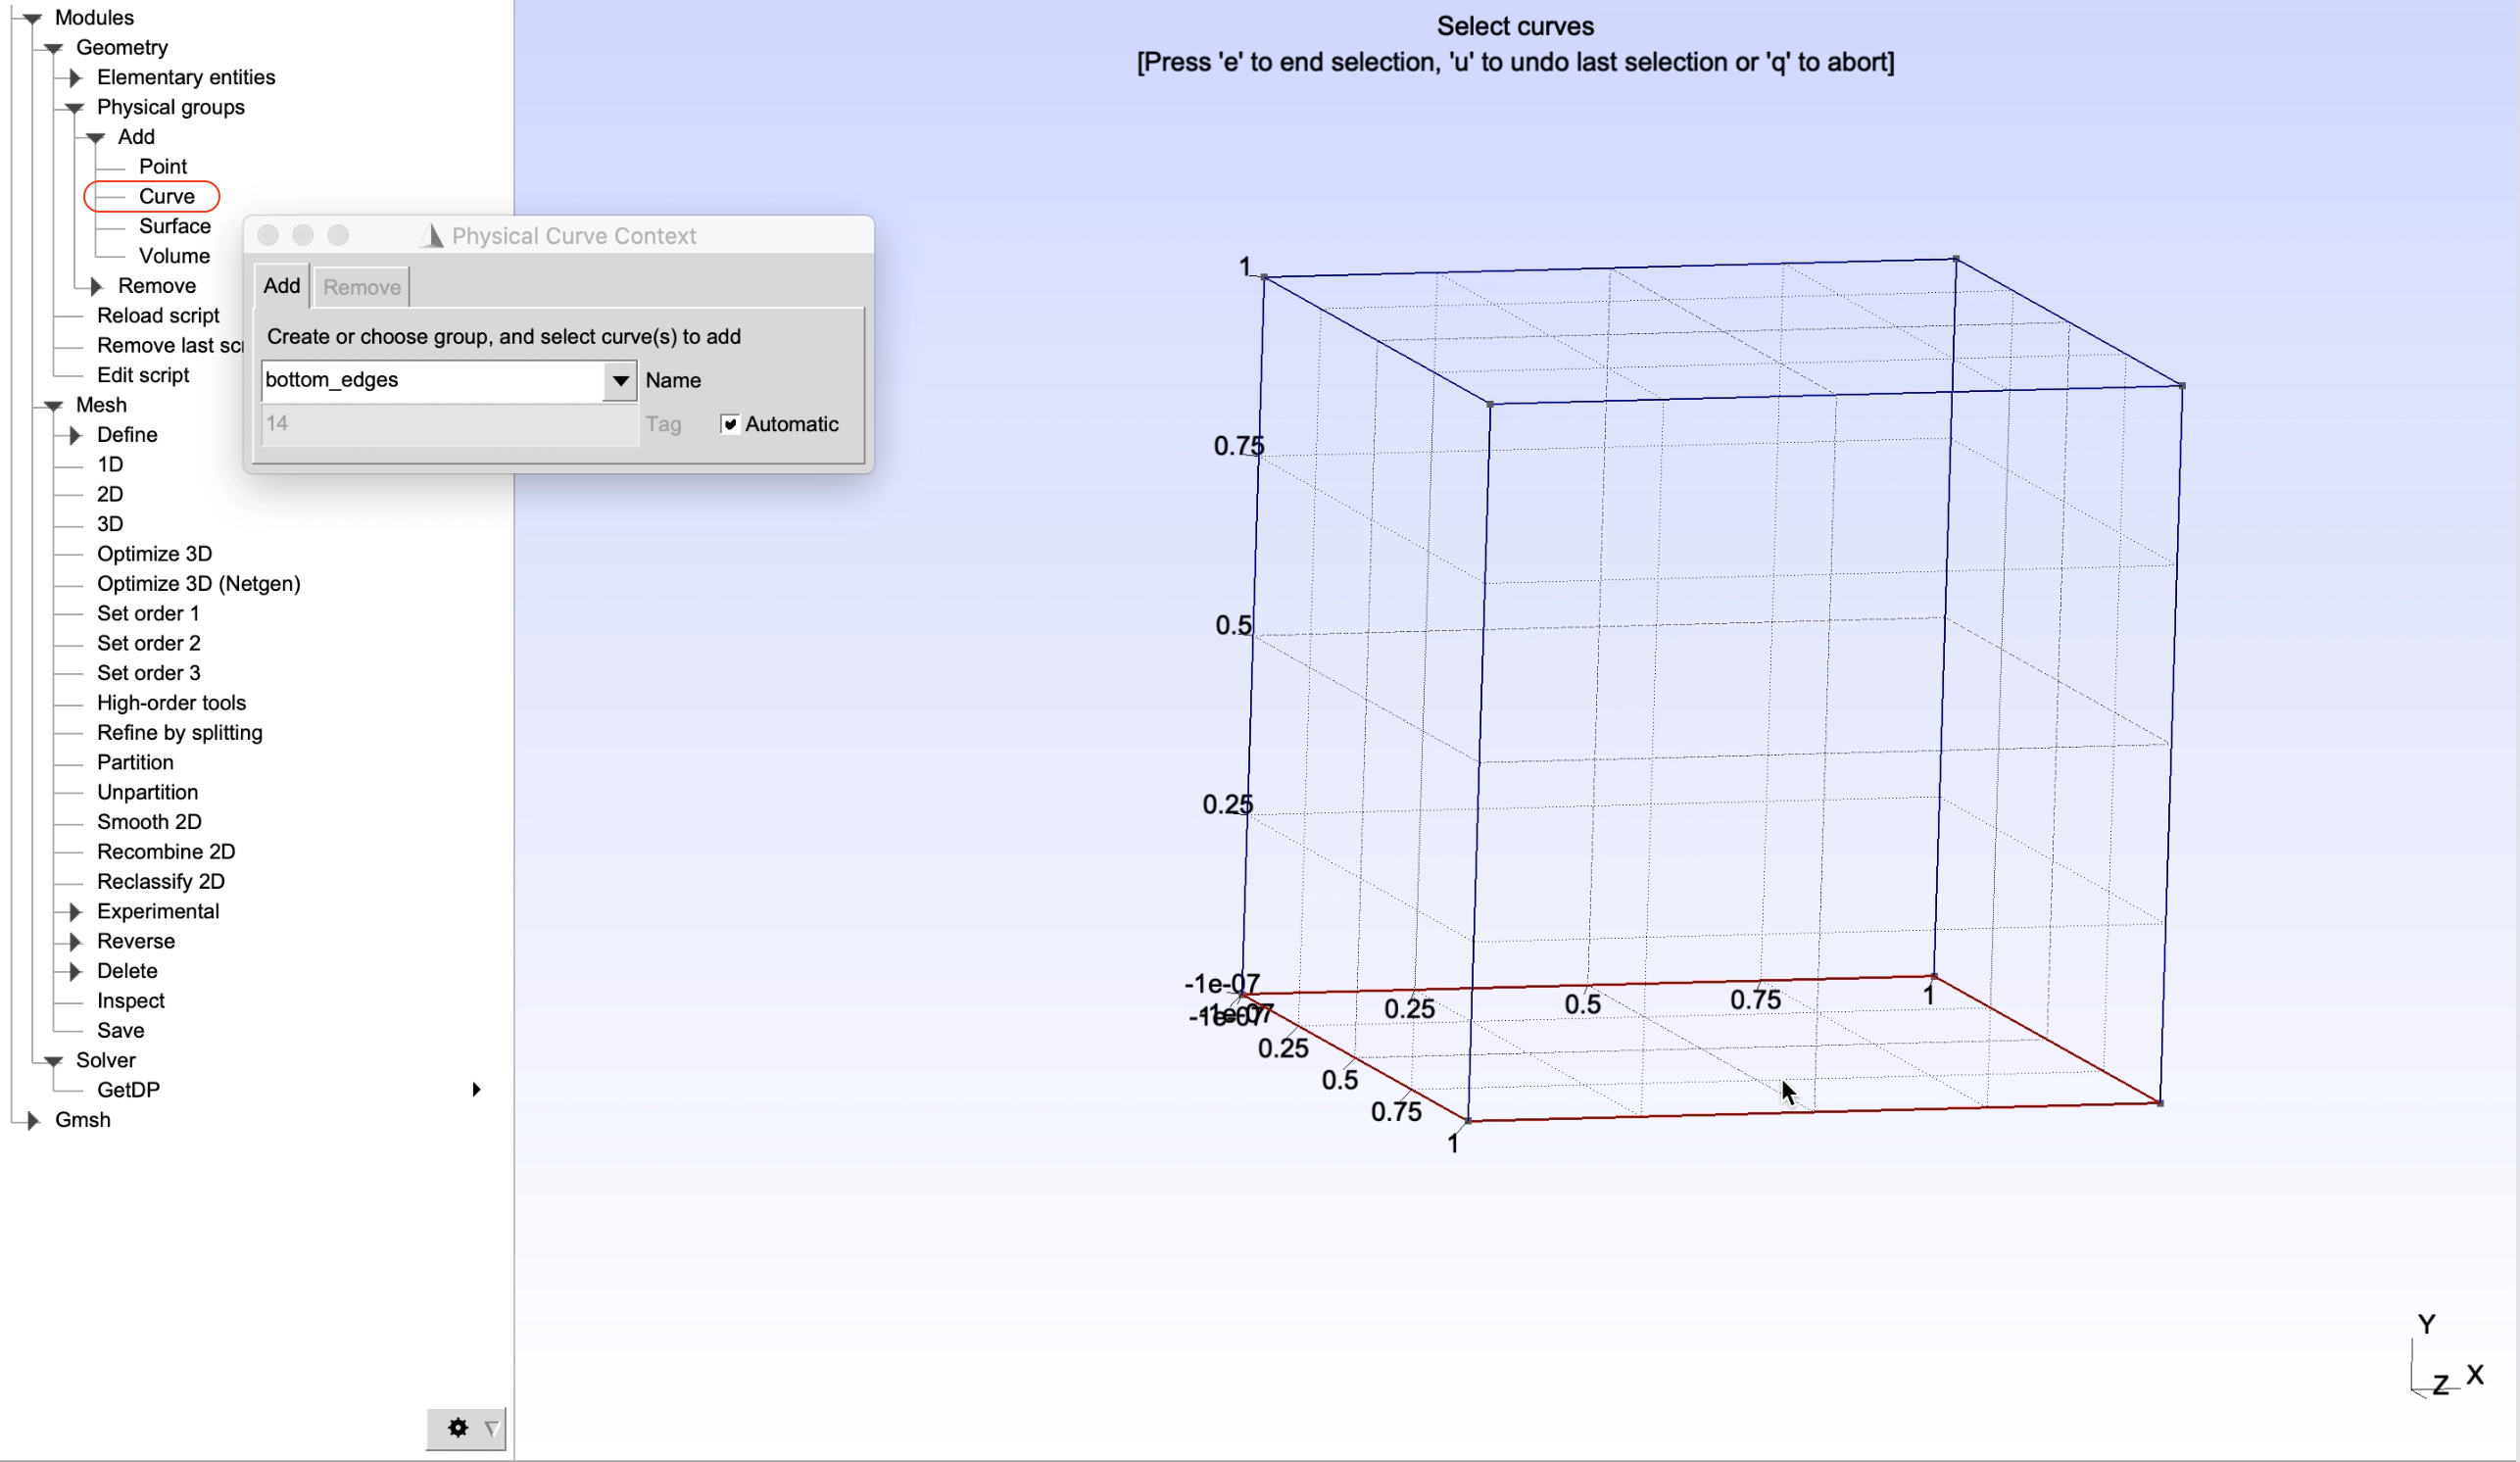Click the gear settings icon

click(x=457, y=1427)
